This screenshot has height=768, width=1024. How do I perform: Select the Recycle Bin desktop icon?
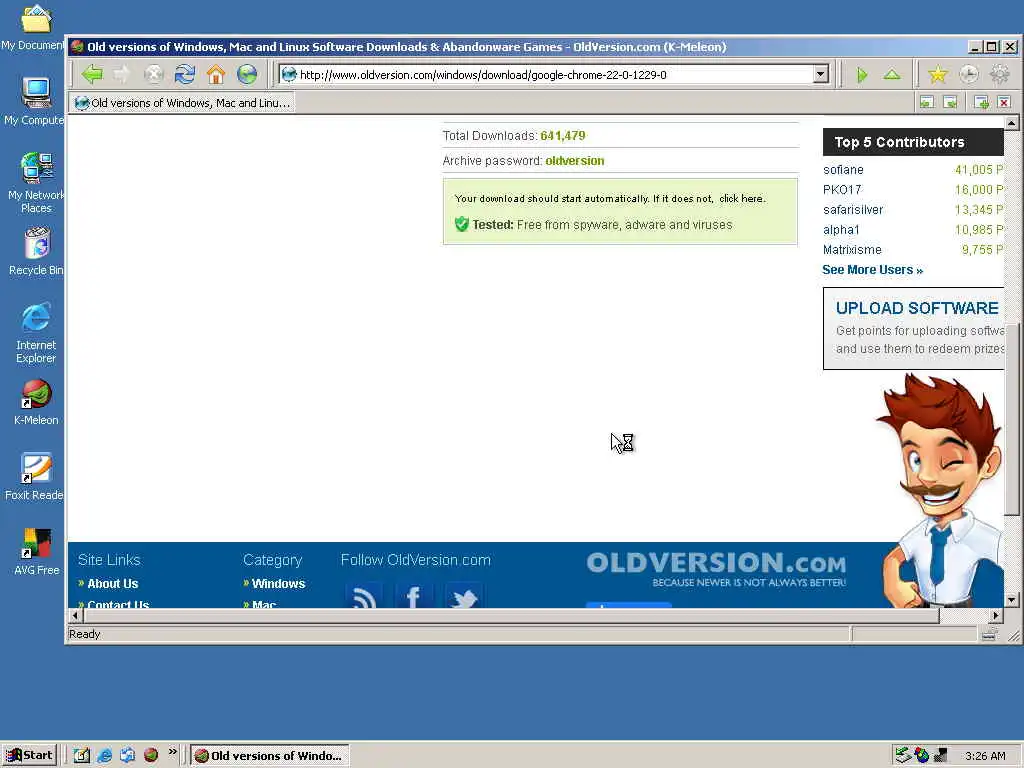pos(37,251)
